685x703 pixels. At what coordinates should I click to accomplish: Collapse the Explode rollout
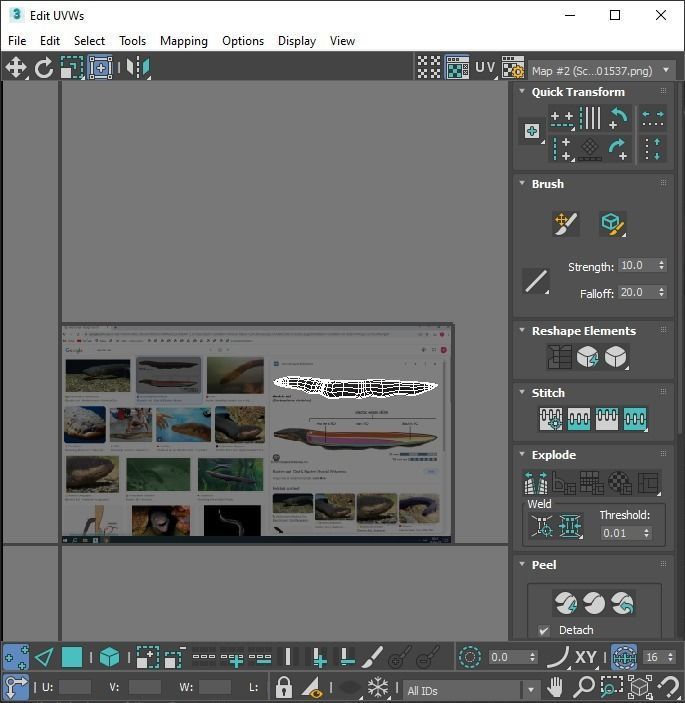(522, 454)
